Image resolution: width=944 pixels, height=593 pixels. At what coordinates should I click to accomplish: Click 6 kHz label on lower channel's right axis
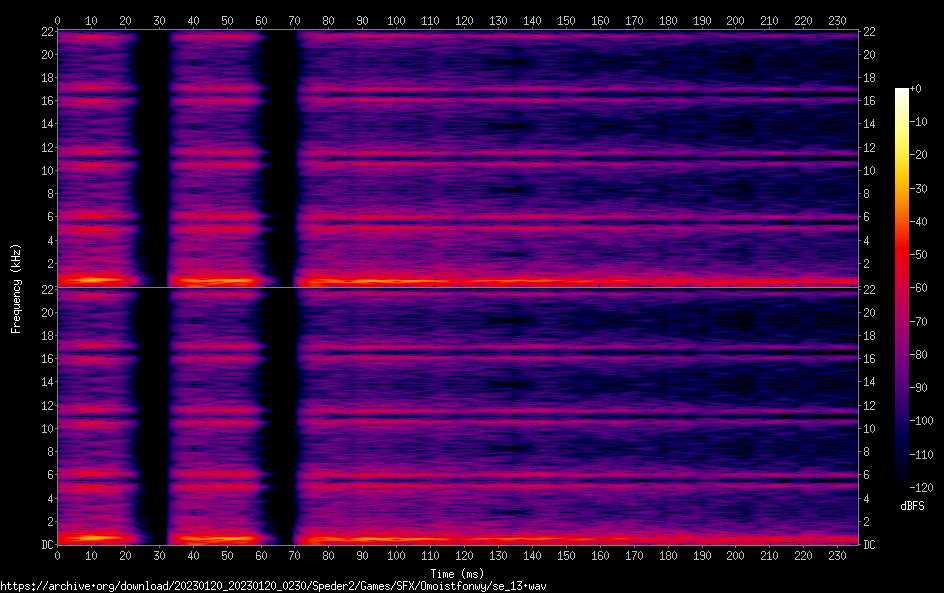point(869,475)
